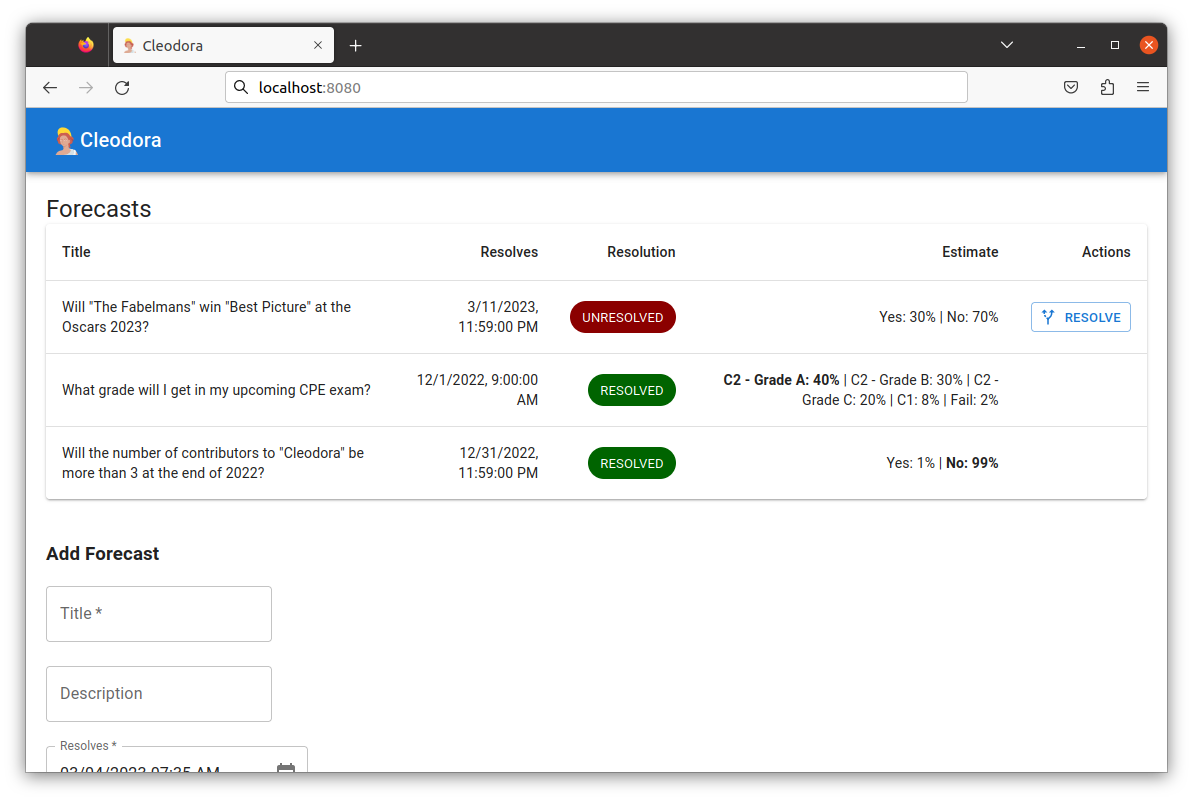Open the extensions puzzle icon

coord(1107,87)
